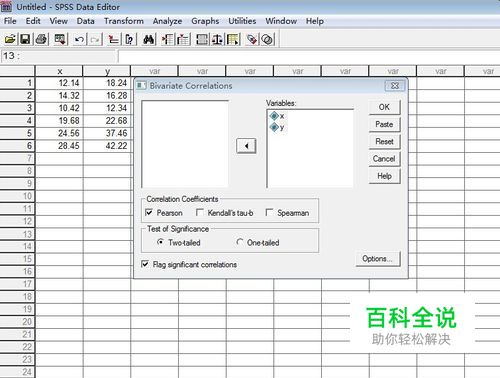Open the Options... button
Image resolution: width=500 pixels, height=378 pixels.
pos(378,259)
